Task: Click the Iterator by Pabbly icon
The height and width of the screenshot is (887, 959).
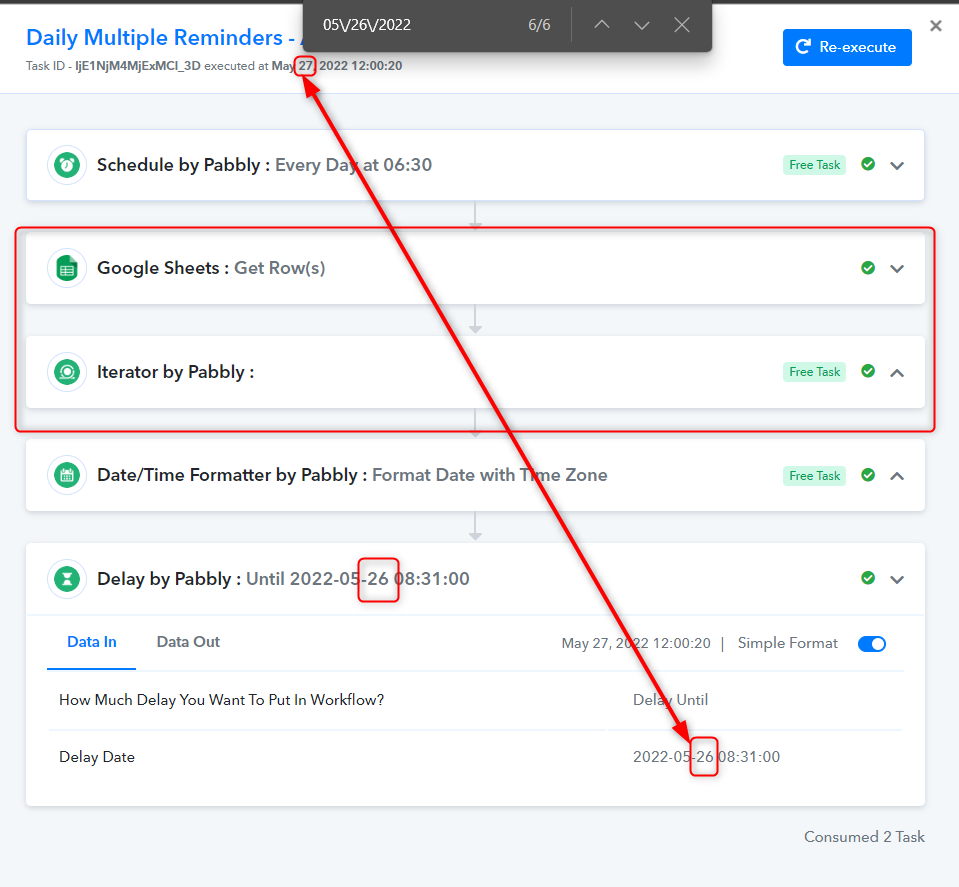Action: (x=67, y=372)
